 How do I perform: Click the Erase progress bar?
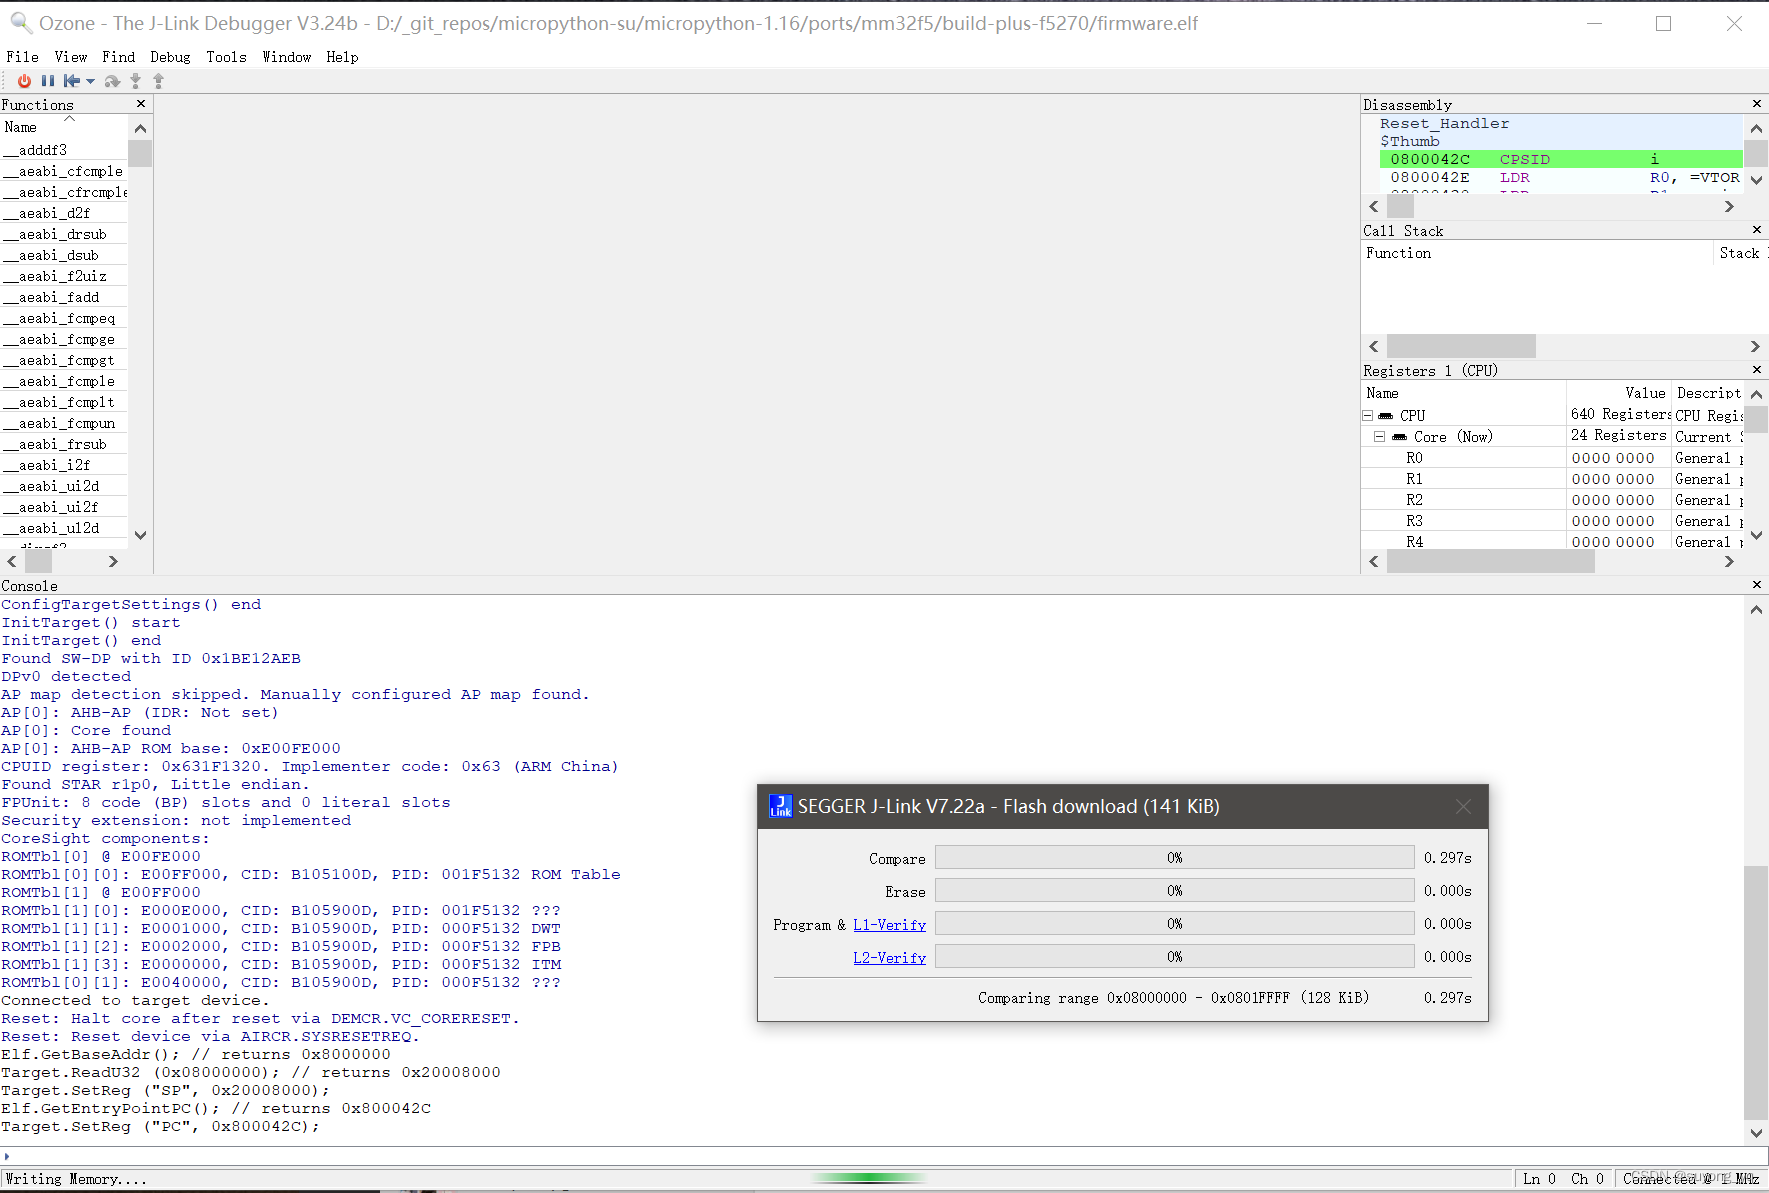click(x=1174, y=891)
